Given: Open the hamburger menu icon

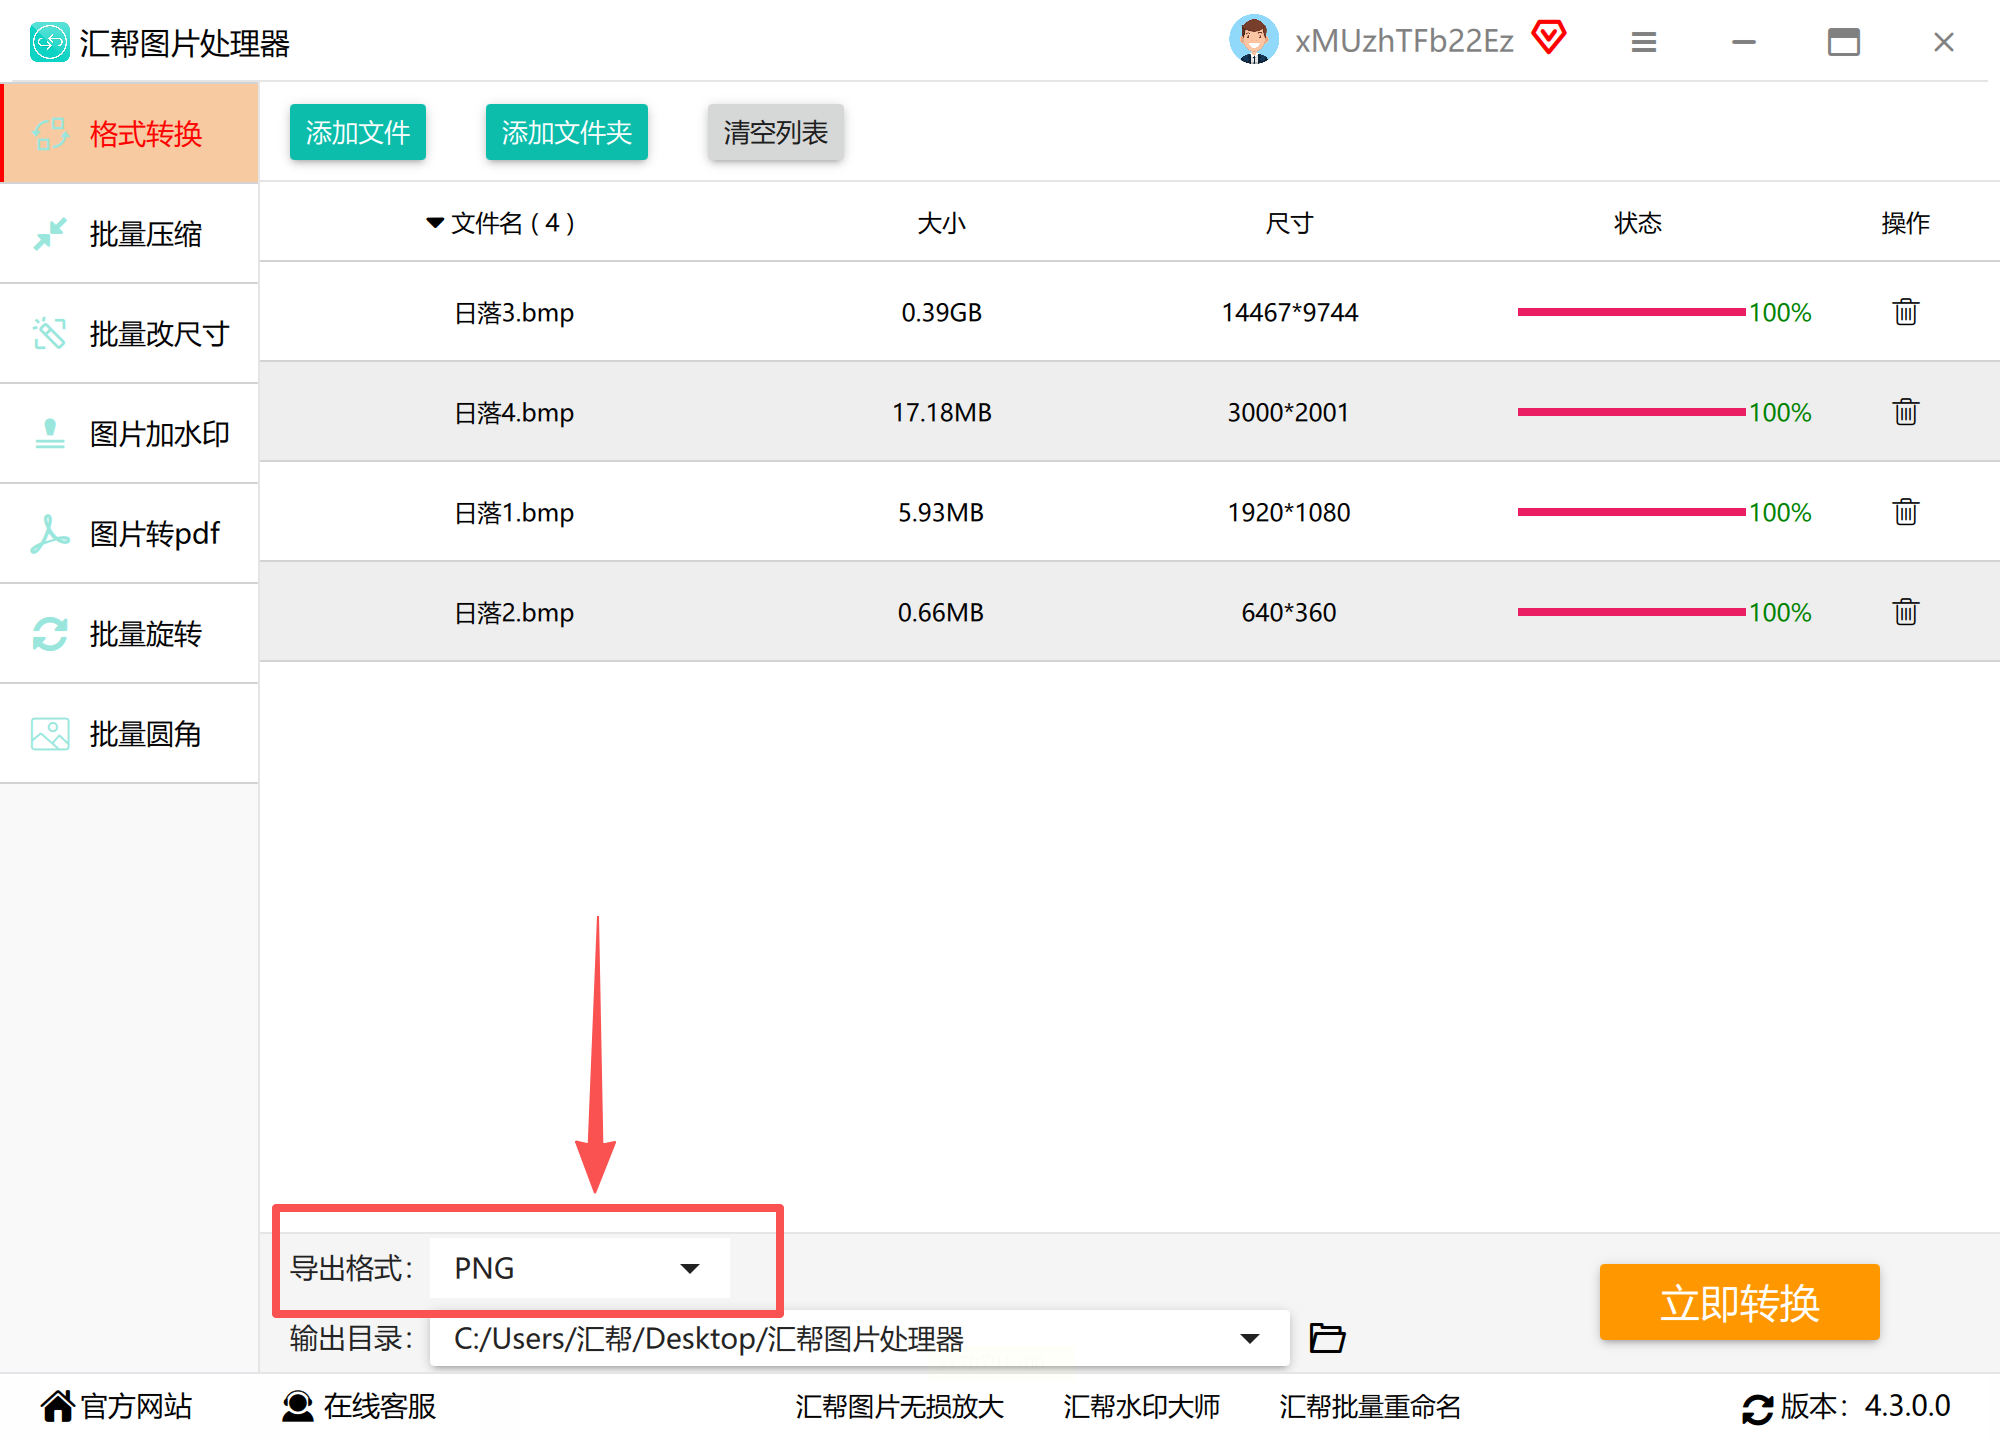Looking at the screenshot, I should point(1644,42).
